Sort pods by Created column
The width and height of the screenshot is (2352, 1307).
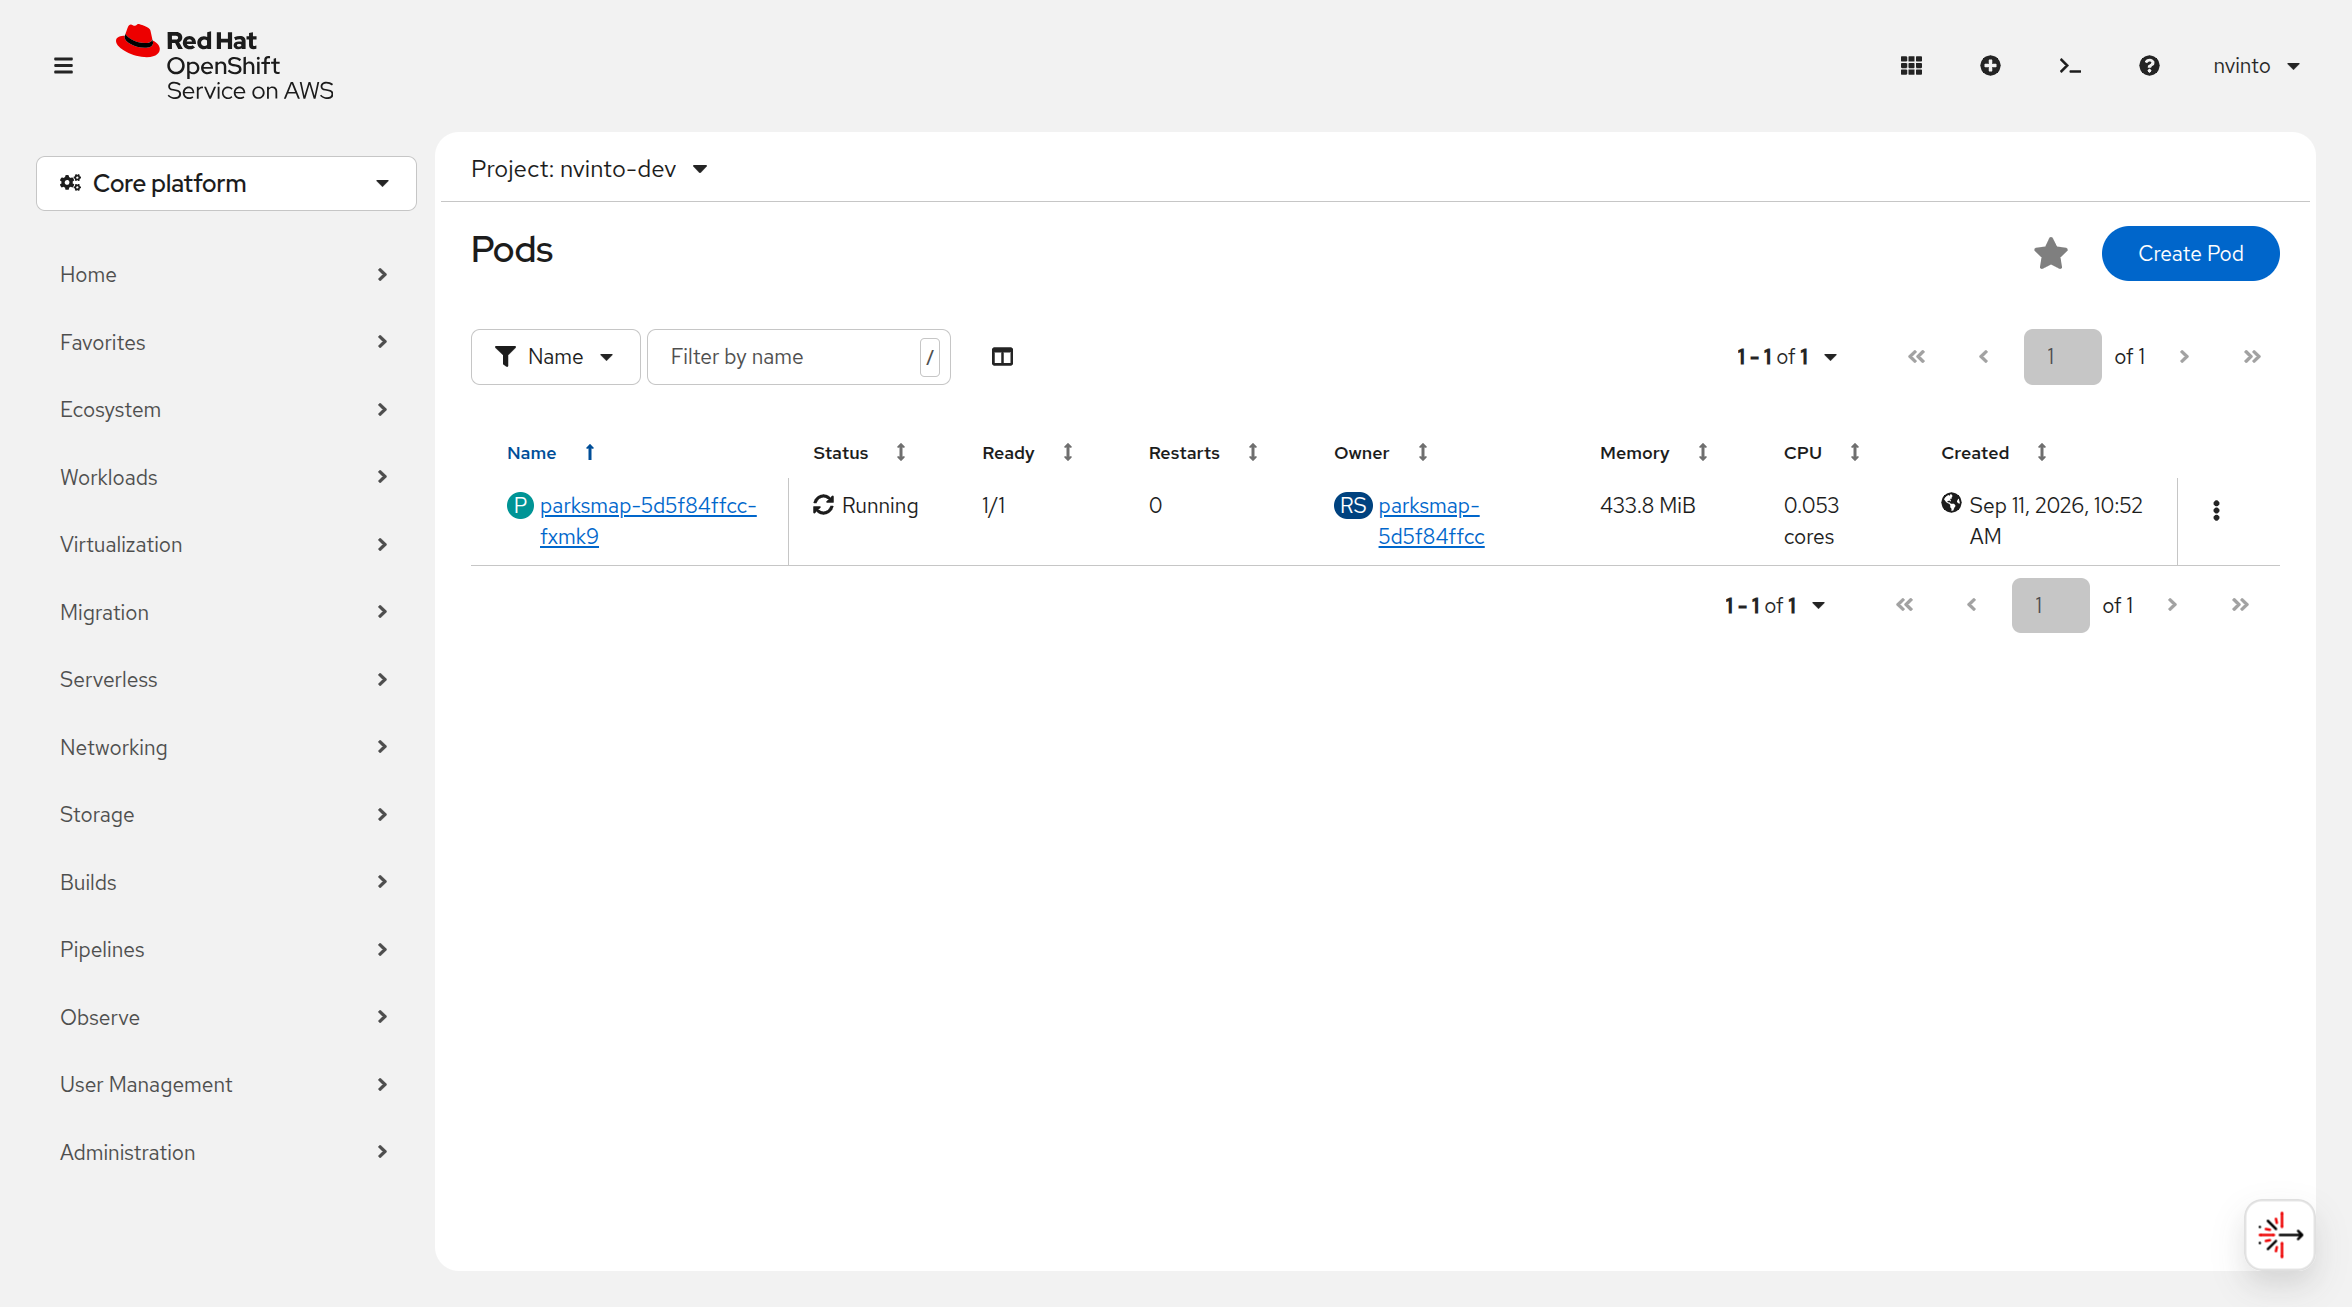(2042, 452)
